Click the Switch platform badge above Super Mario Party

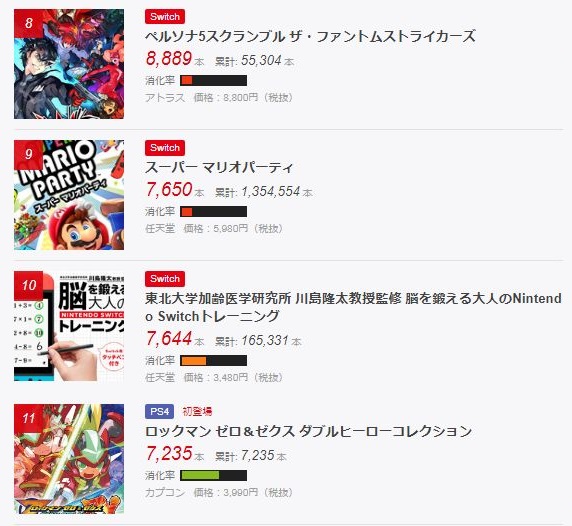click(x=165, y=148)
